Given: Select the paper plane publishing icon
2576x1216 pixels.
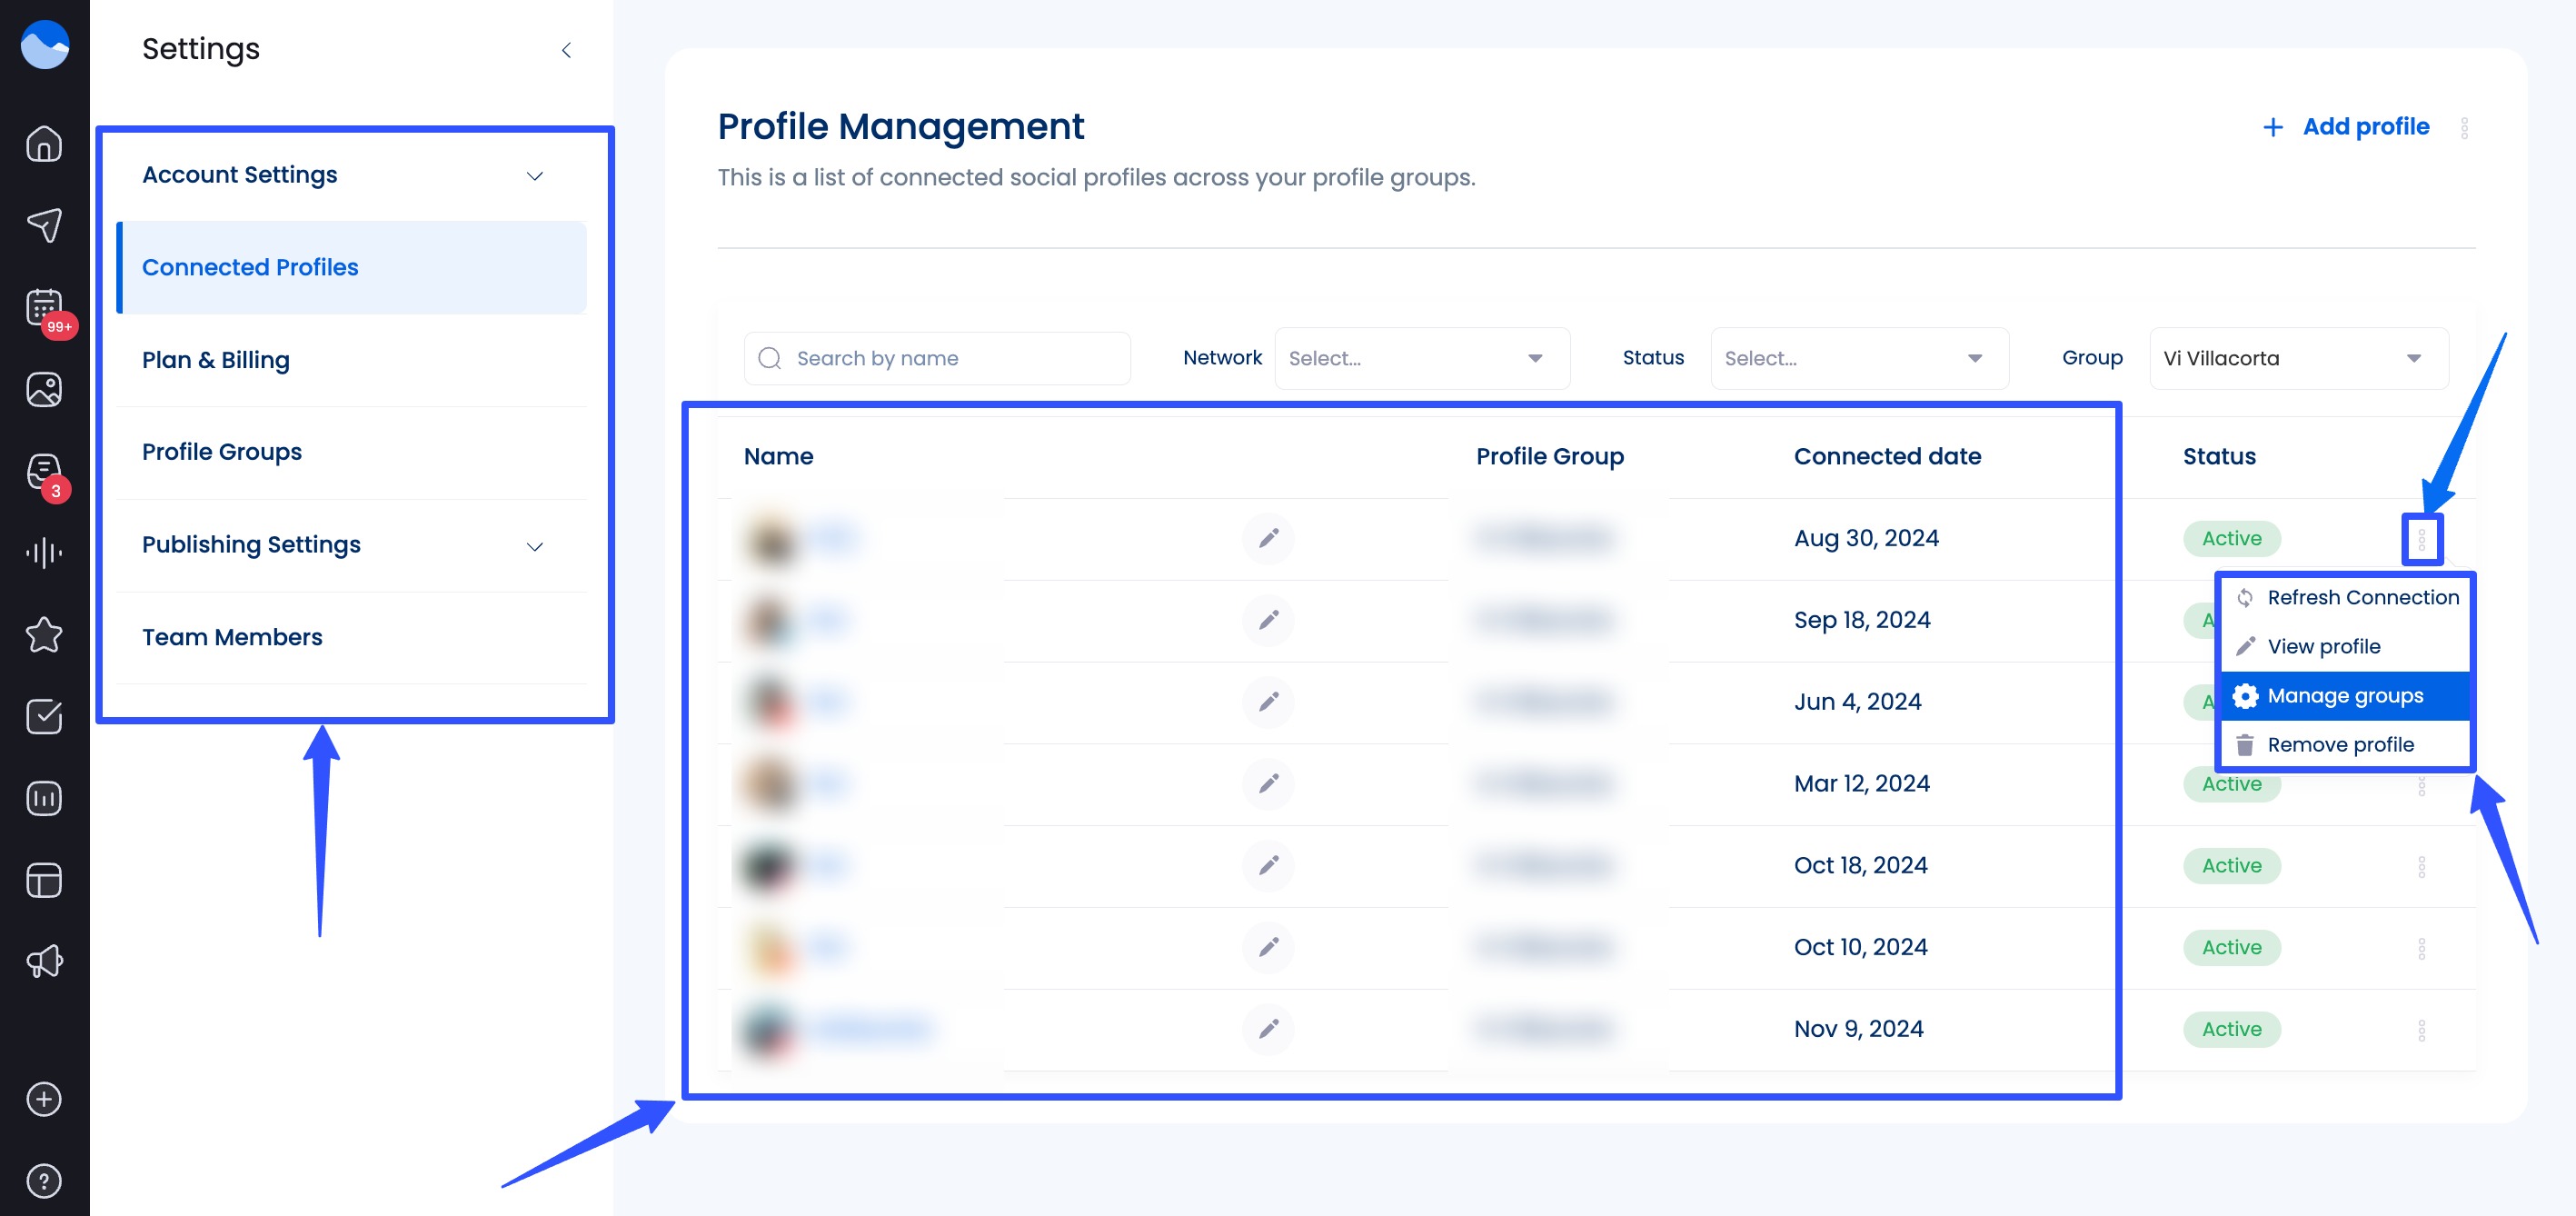Looking at the screenshot, I should coord(44,225).
